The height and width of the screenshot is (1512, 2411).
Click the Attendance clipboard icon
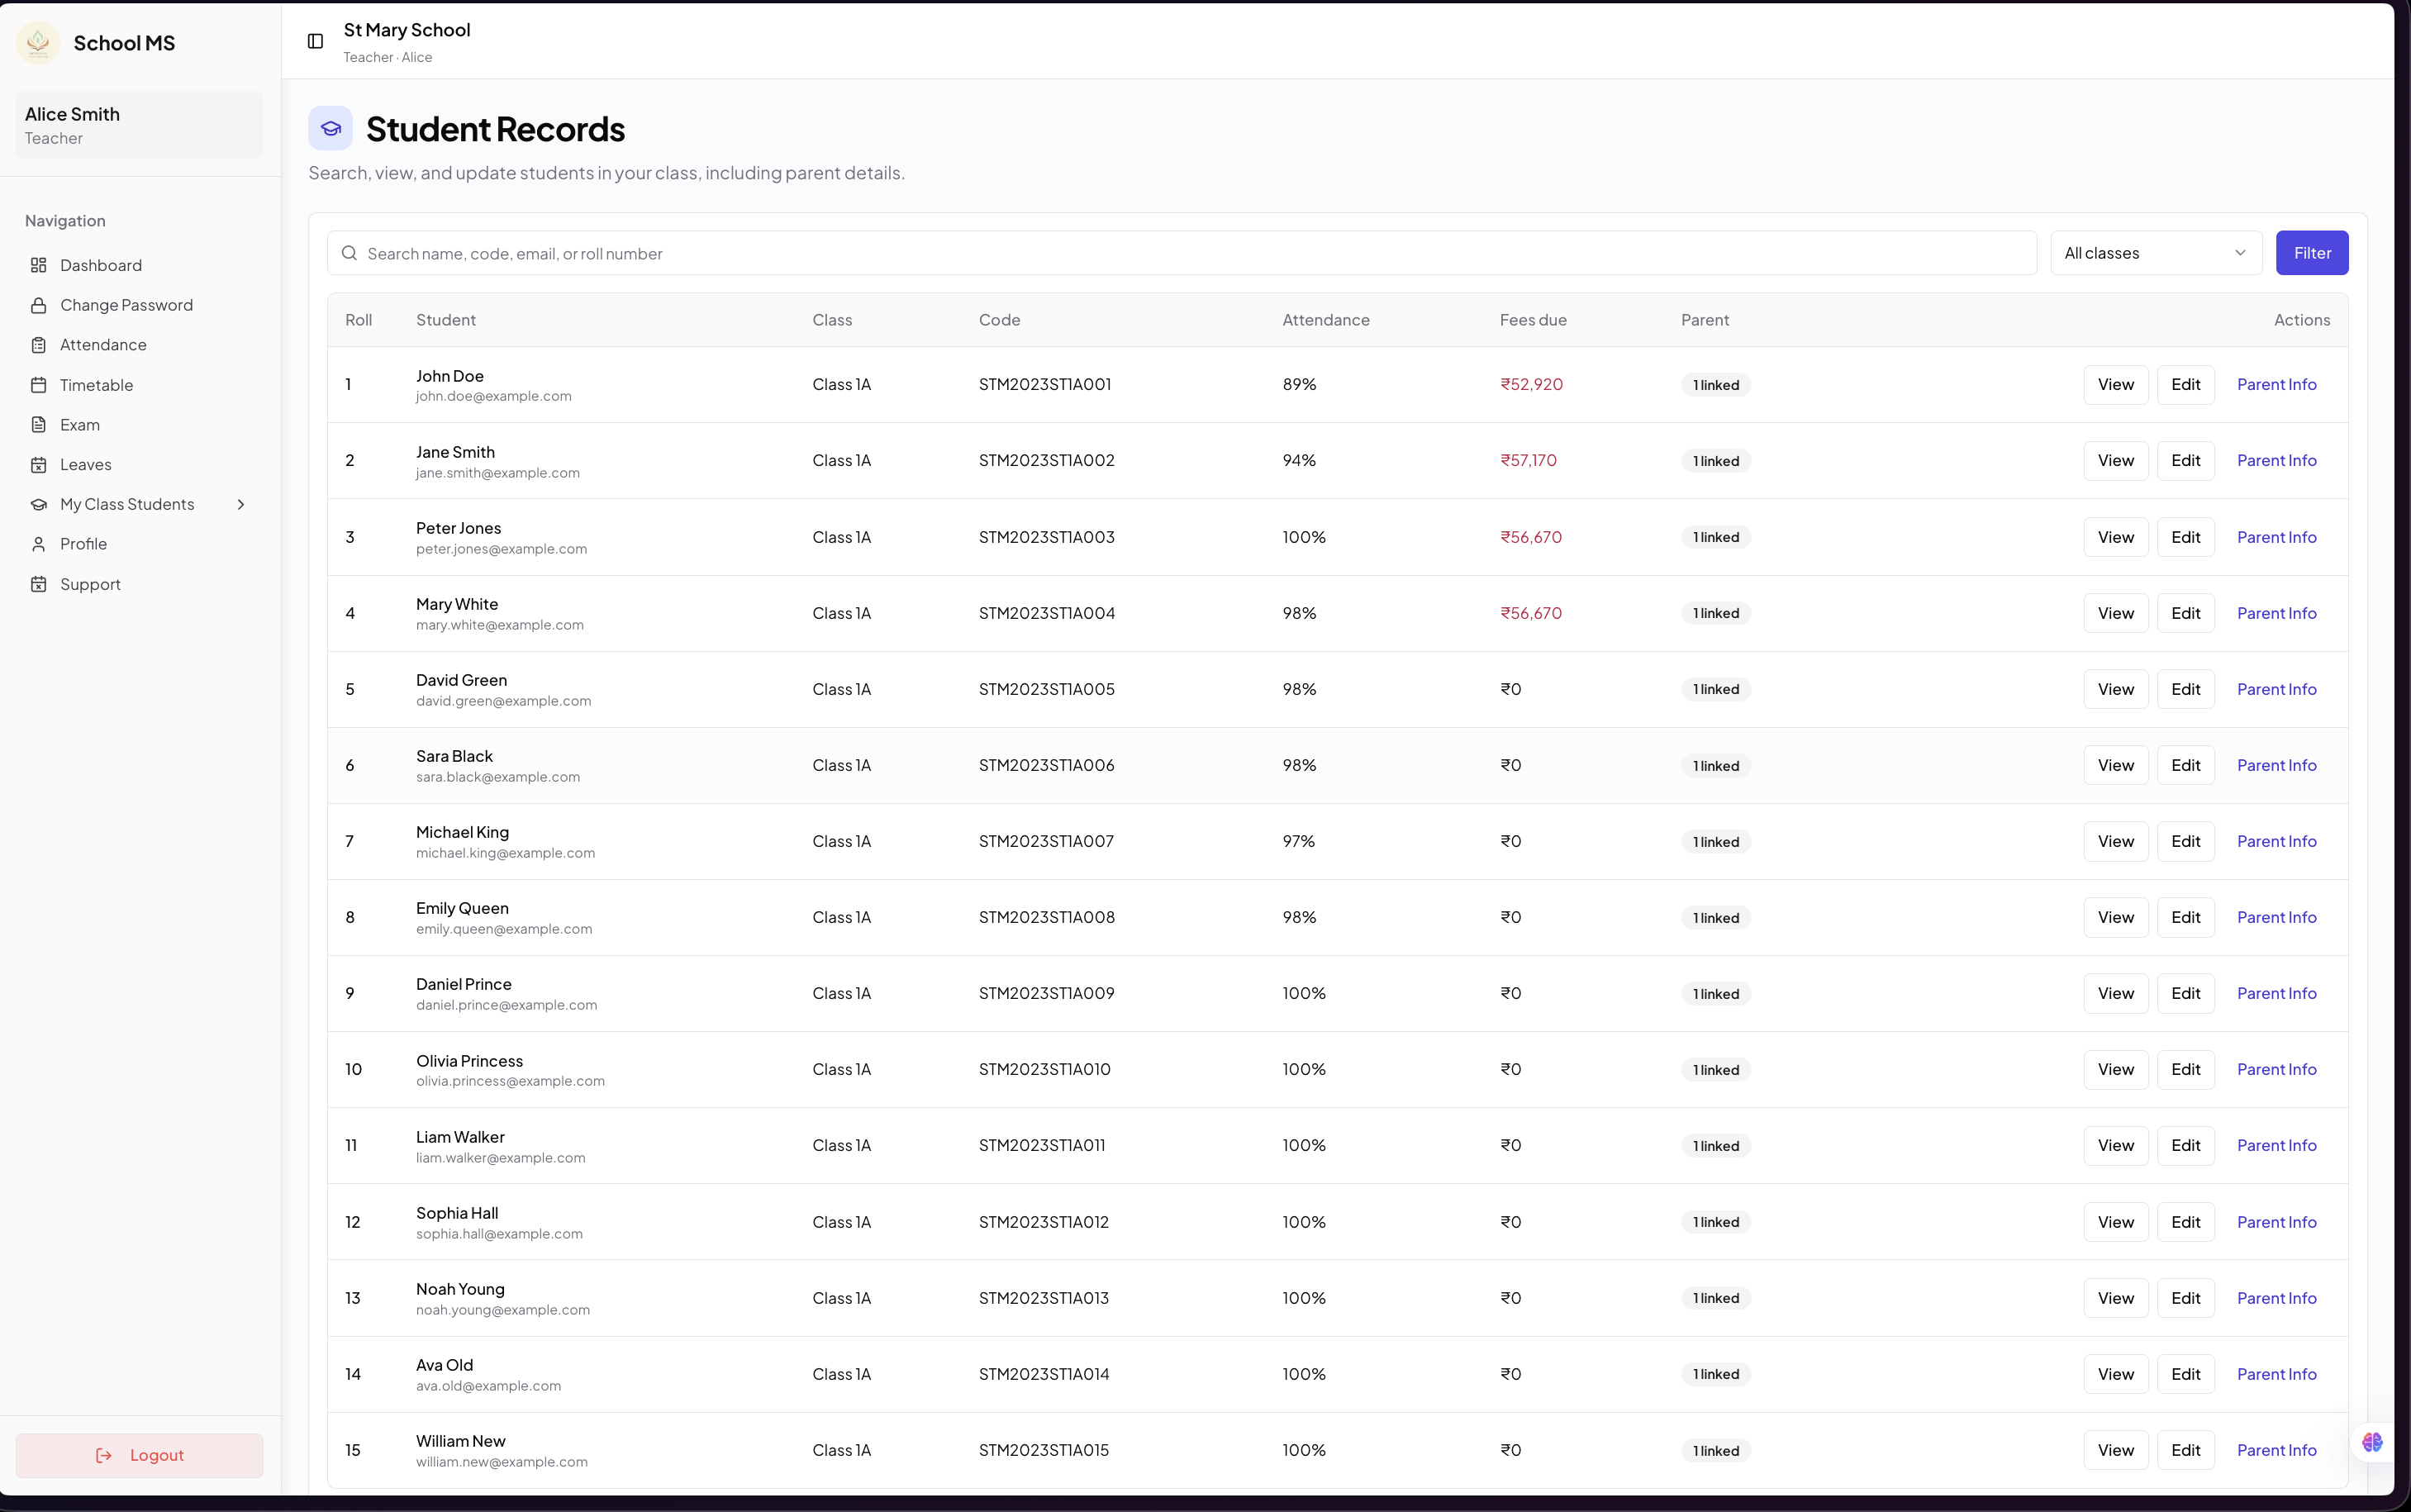pos(39,345)
